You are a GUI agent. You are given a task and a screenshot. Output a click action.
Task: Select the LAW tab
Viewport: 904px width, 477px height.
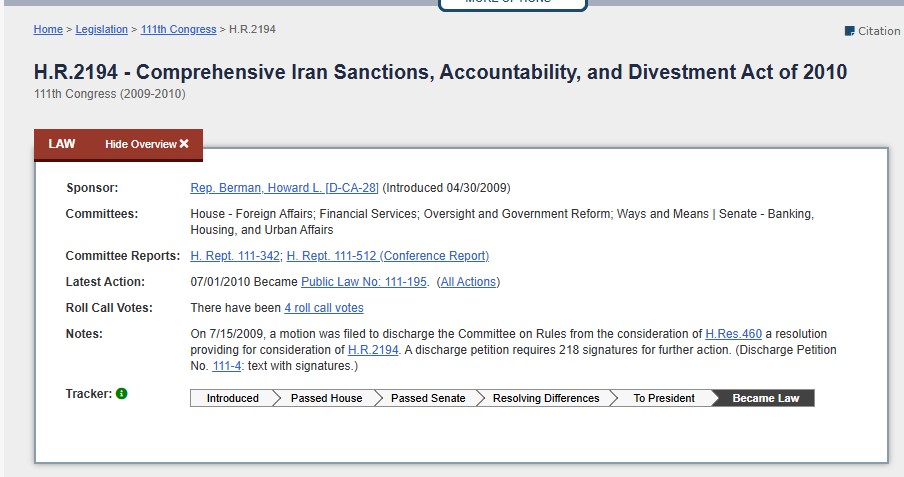click(x=62, y=144)
